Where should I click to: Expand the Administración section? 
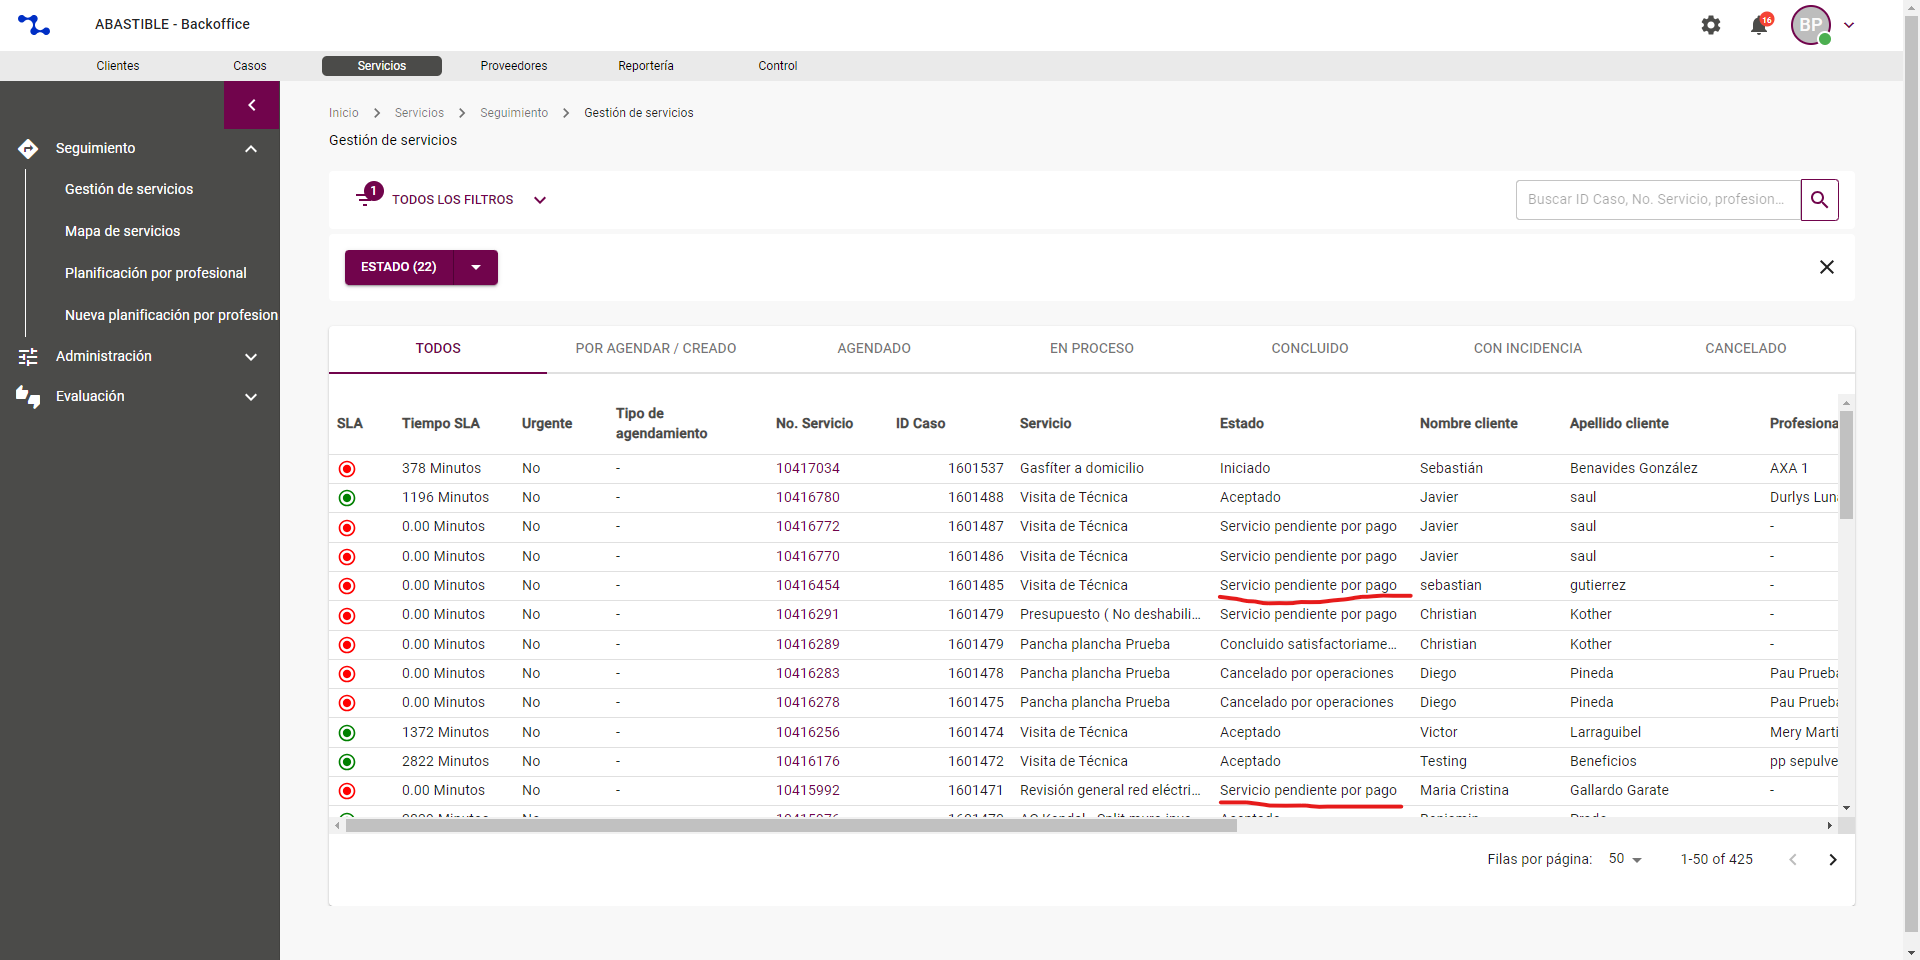click(x=251, y=357)
